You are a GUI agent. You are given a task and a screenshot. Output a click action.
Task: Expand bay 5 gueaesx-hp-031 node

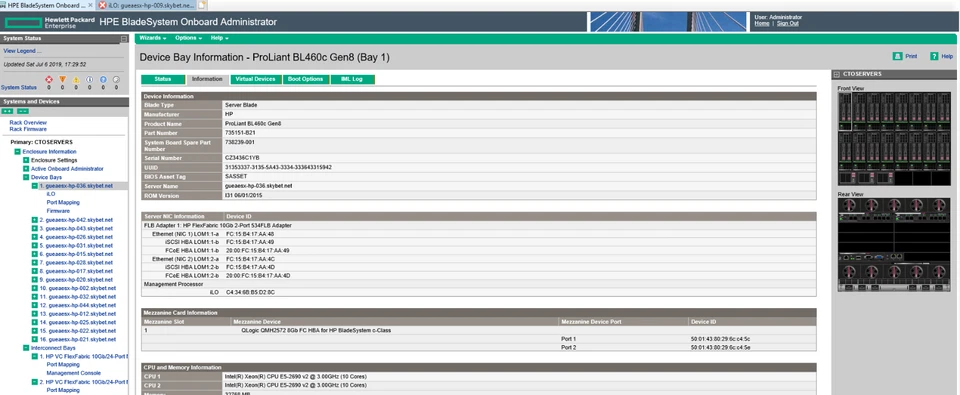coord(35,245)
